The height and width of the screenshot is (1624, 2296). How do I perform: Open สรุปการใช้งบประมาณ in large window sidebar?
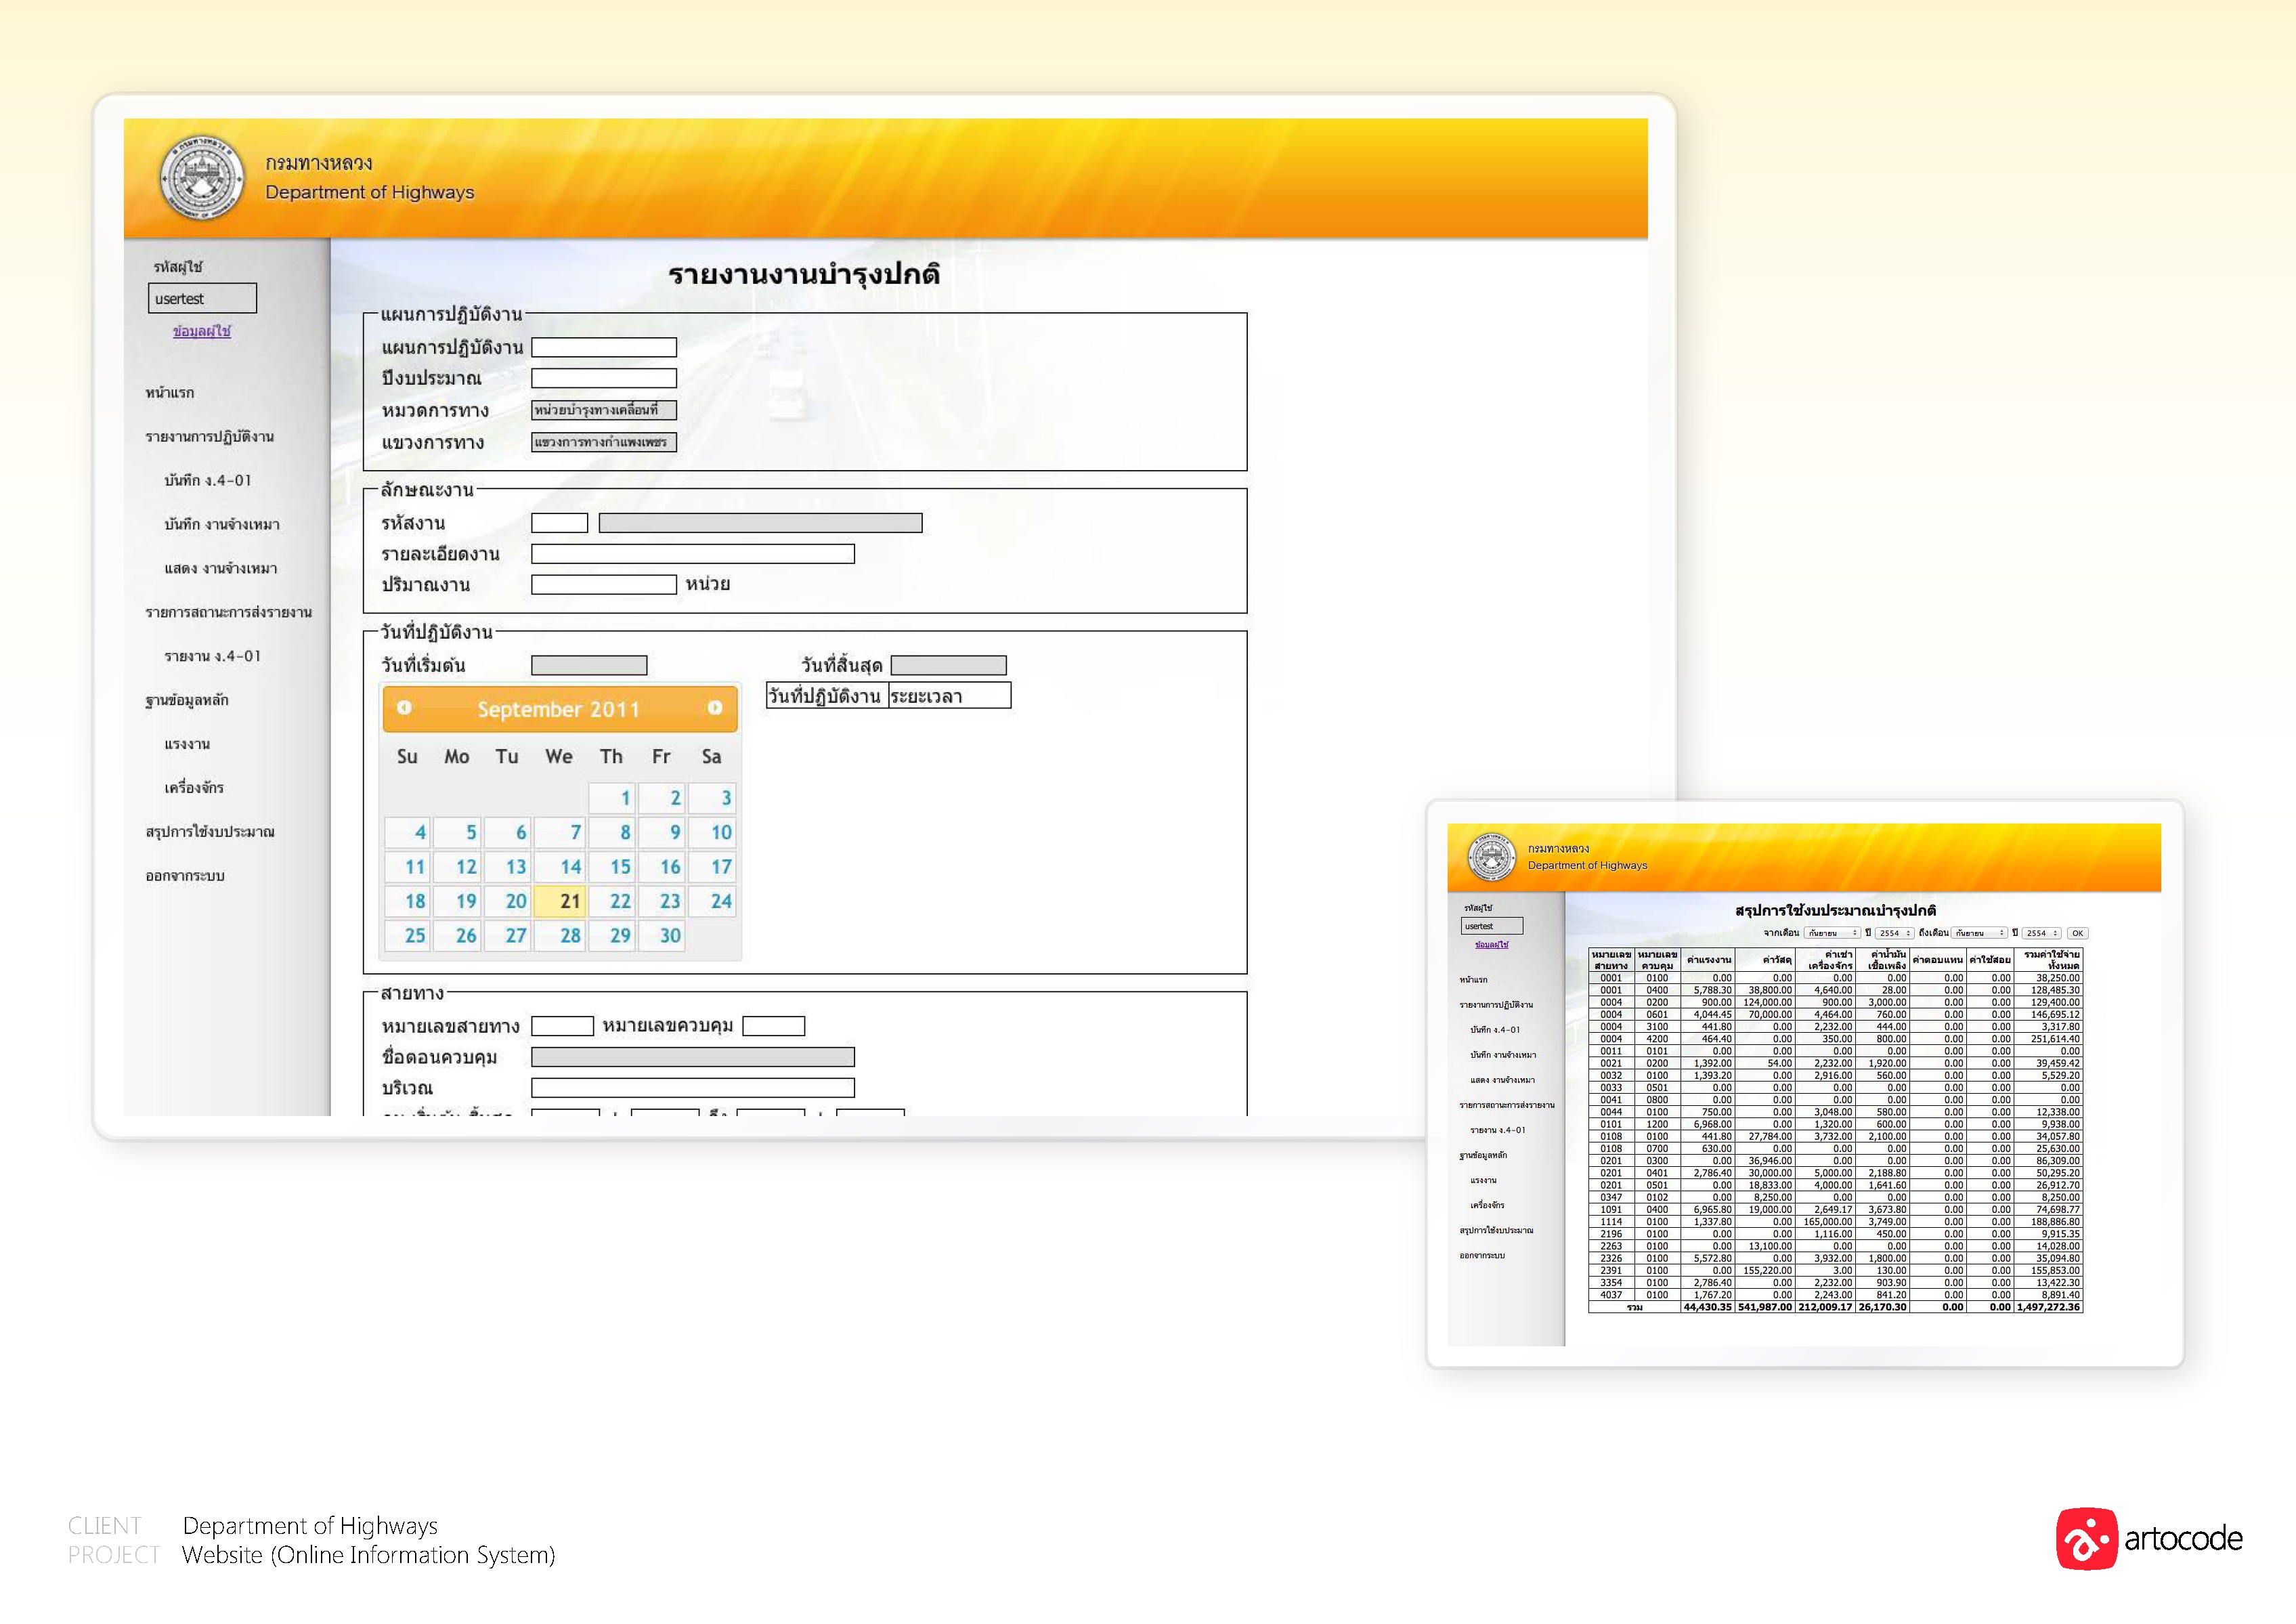click(x=210, y=832)
